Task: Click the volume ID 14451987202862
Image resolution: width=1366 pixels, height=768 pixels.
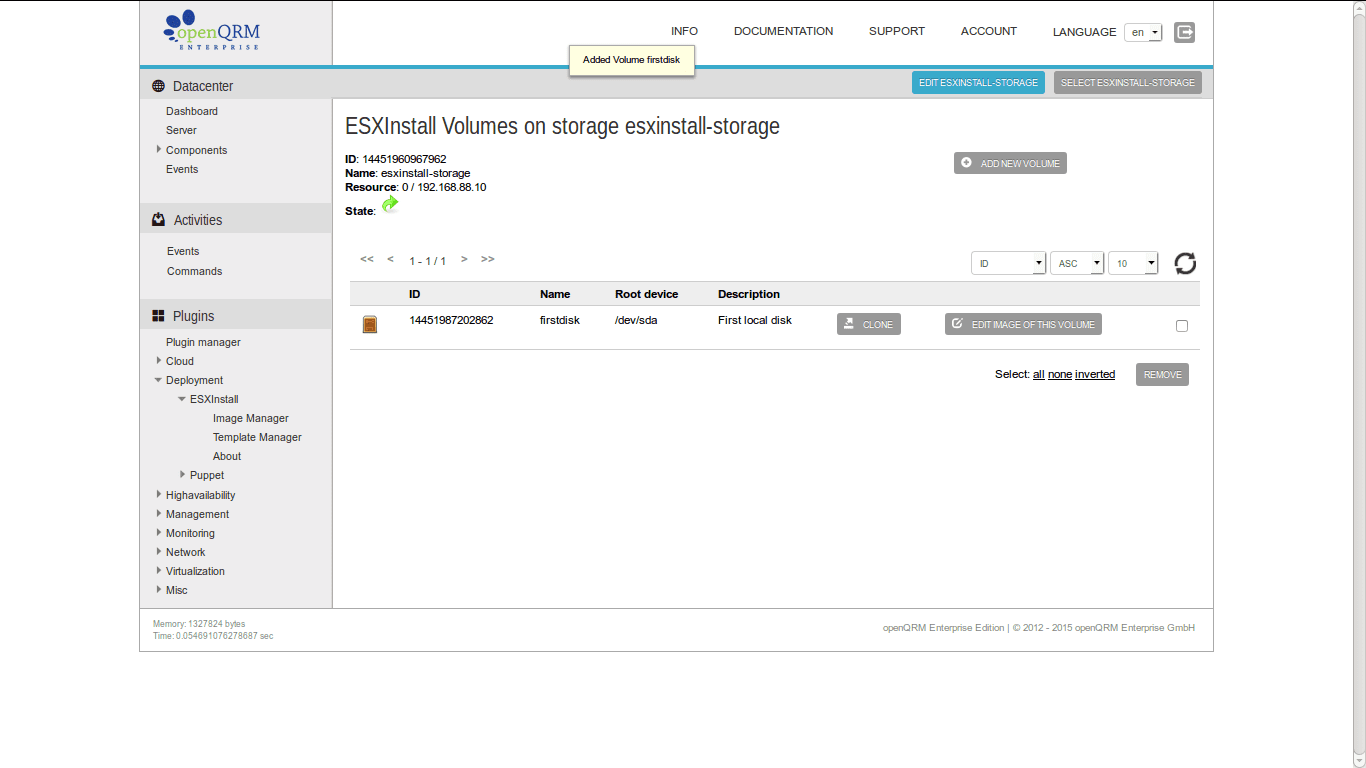Action: point(451,320)
